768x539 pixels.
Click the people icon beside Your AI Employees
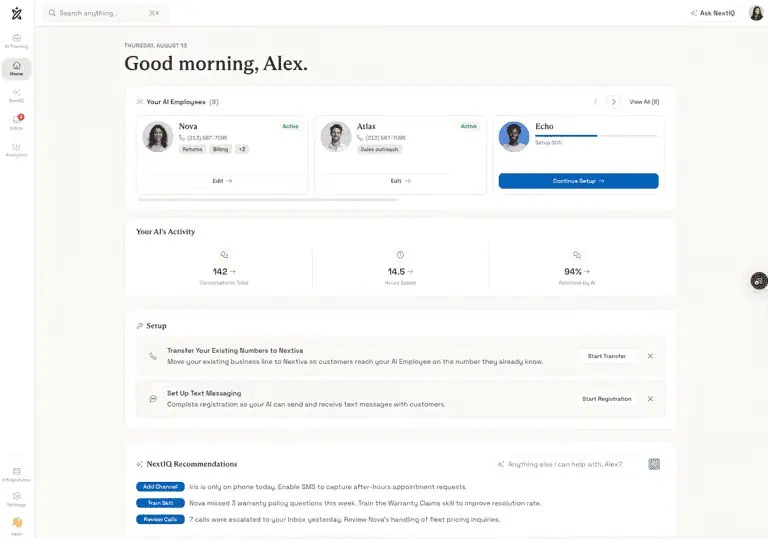pos(140,102)
